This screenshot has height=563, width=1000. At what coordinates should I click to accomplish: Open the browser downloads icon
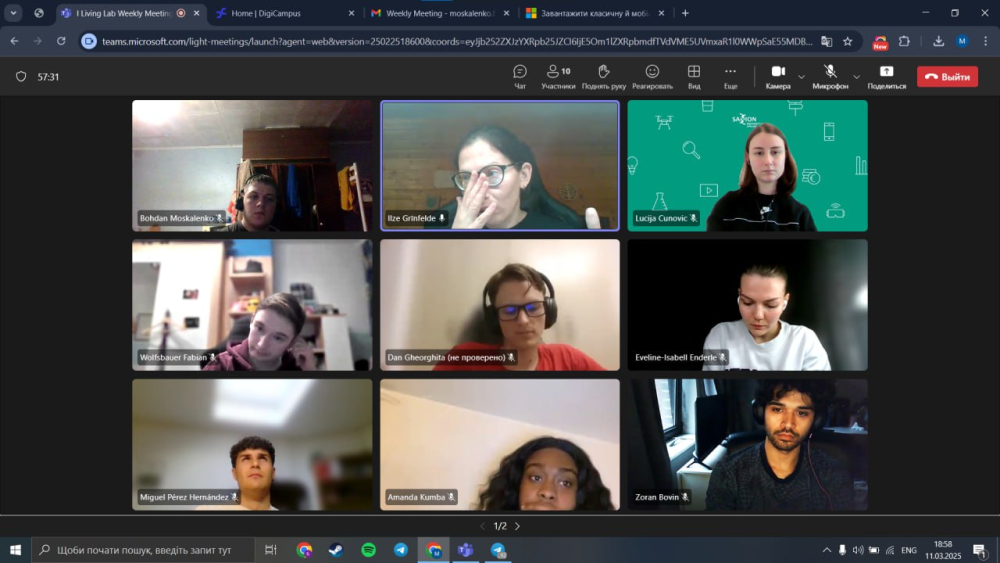tap(938, 41)
